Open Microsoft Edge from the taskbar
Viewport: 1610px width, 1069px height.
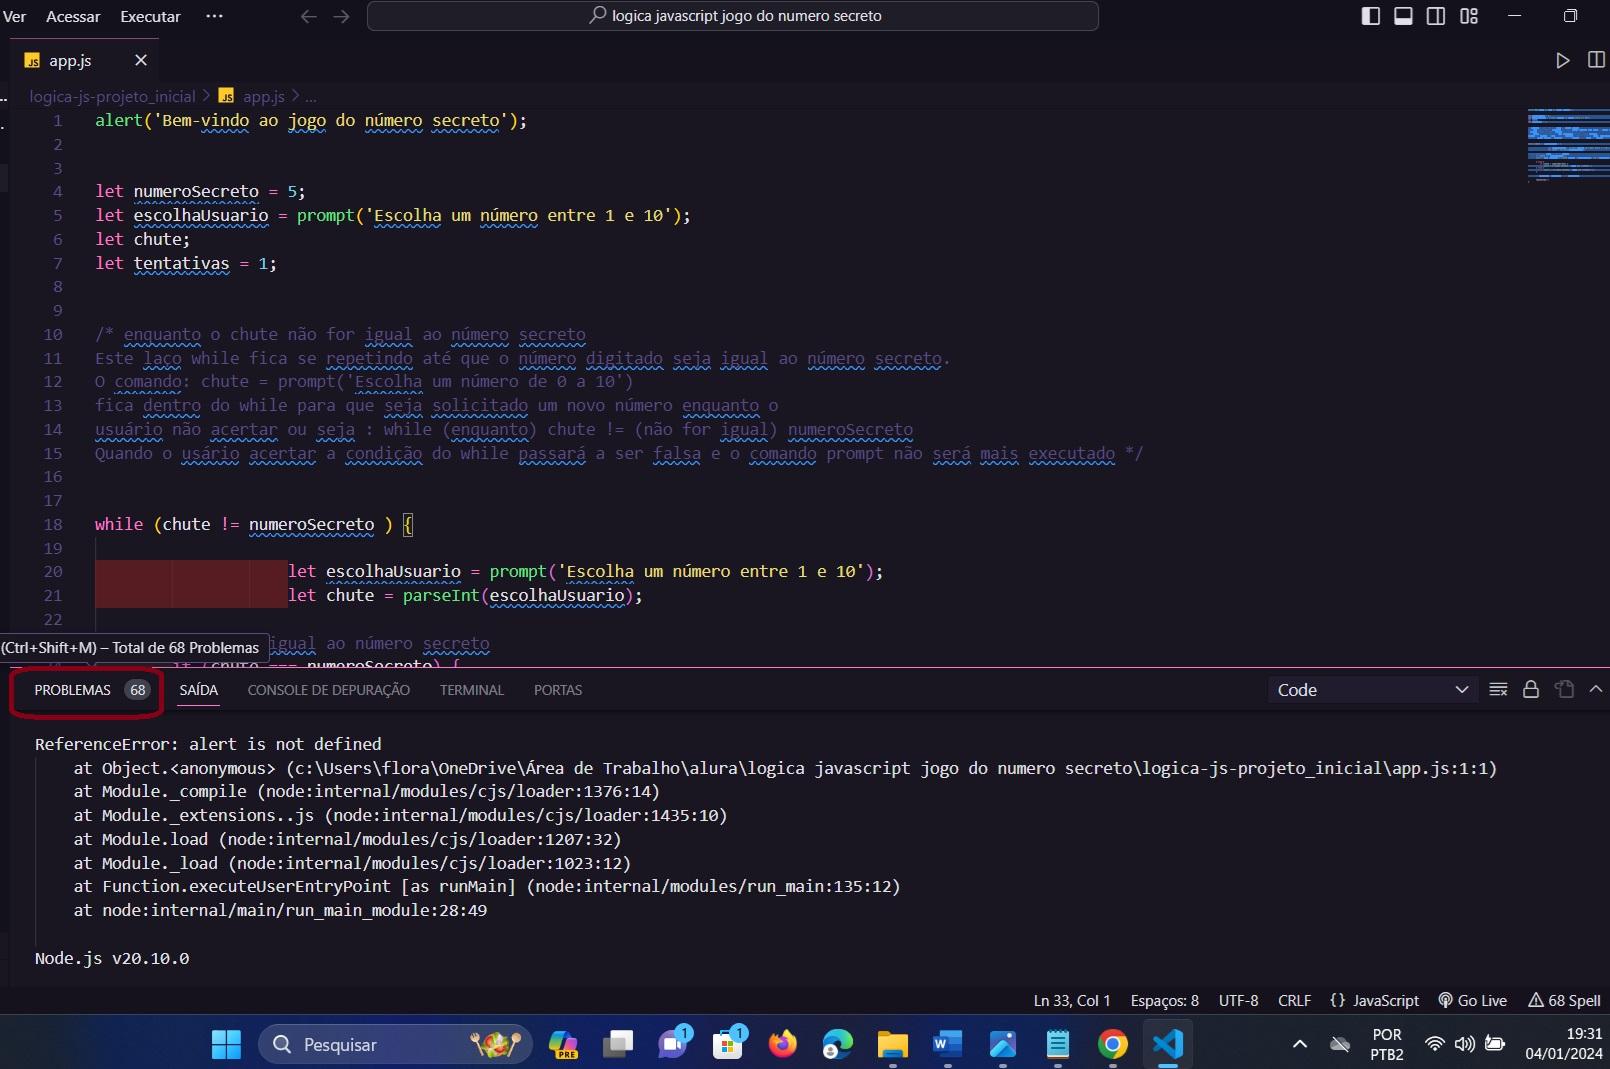pyautogui.click(x=838, y=1045)
